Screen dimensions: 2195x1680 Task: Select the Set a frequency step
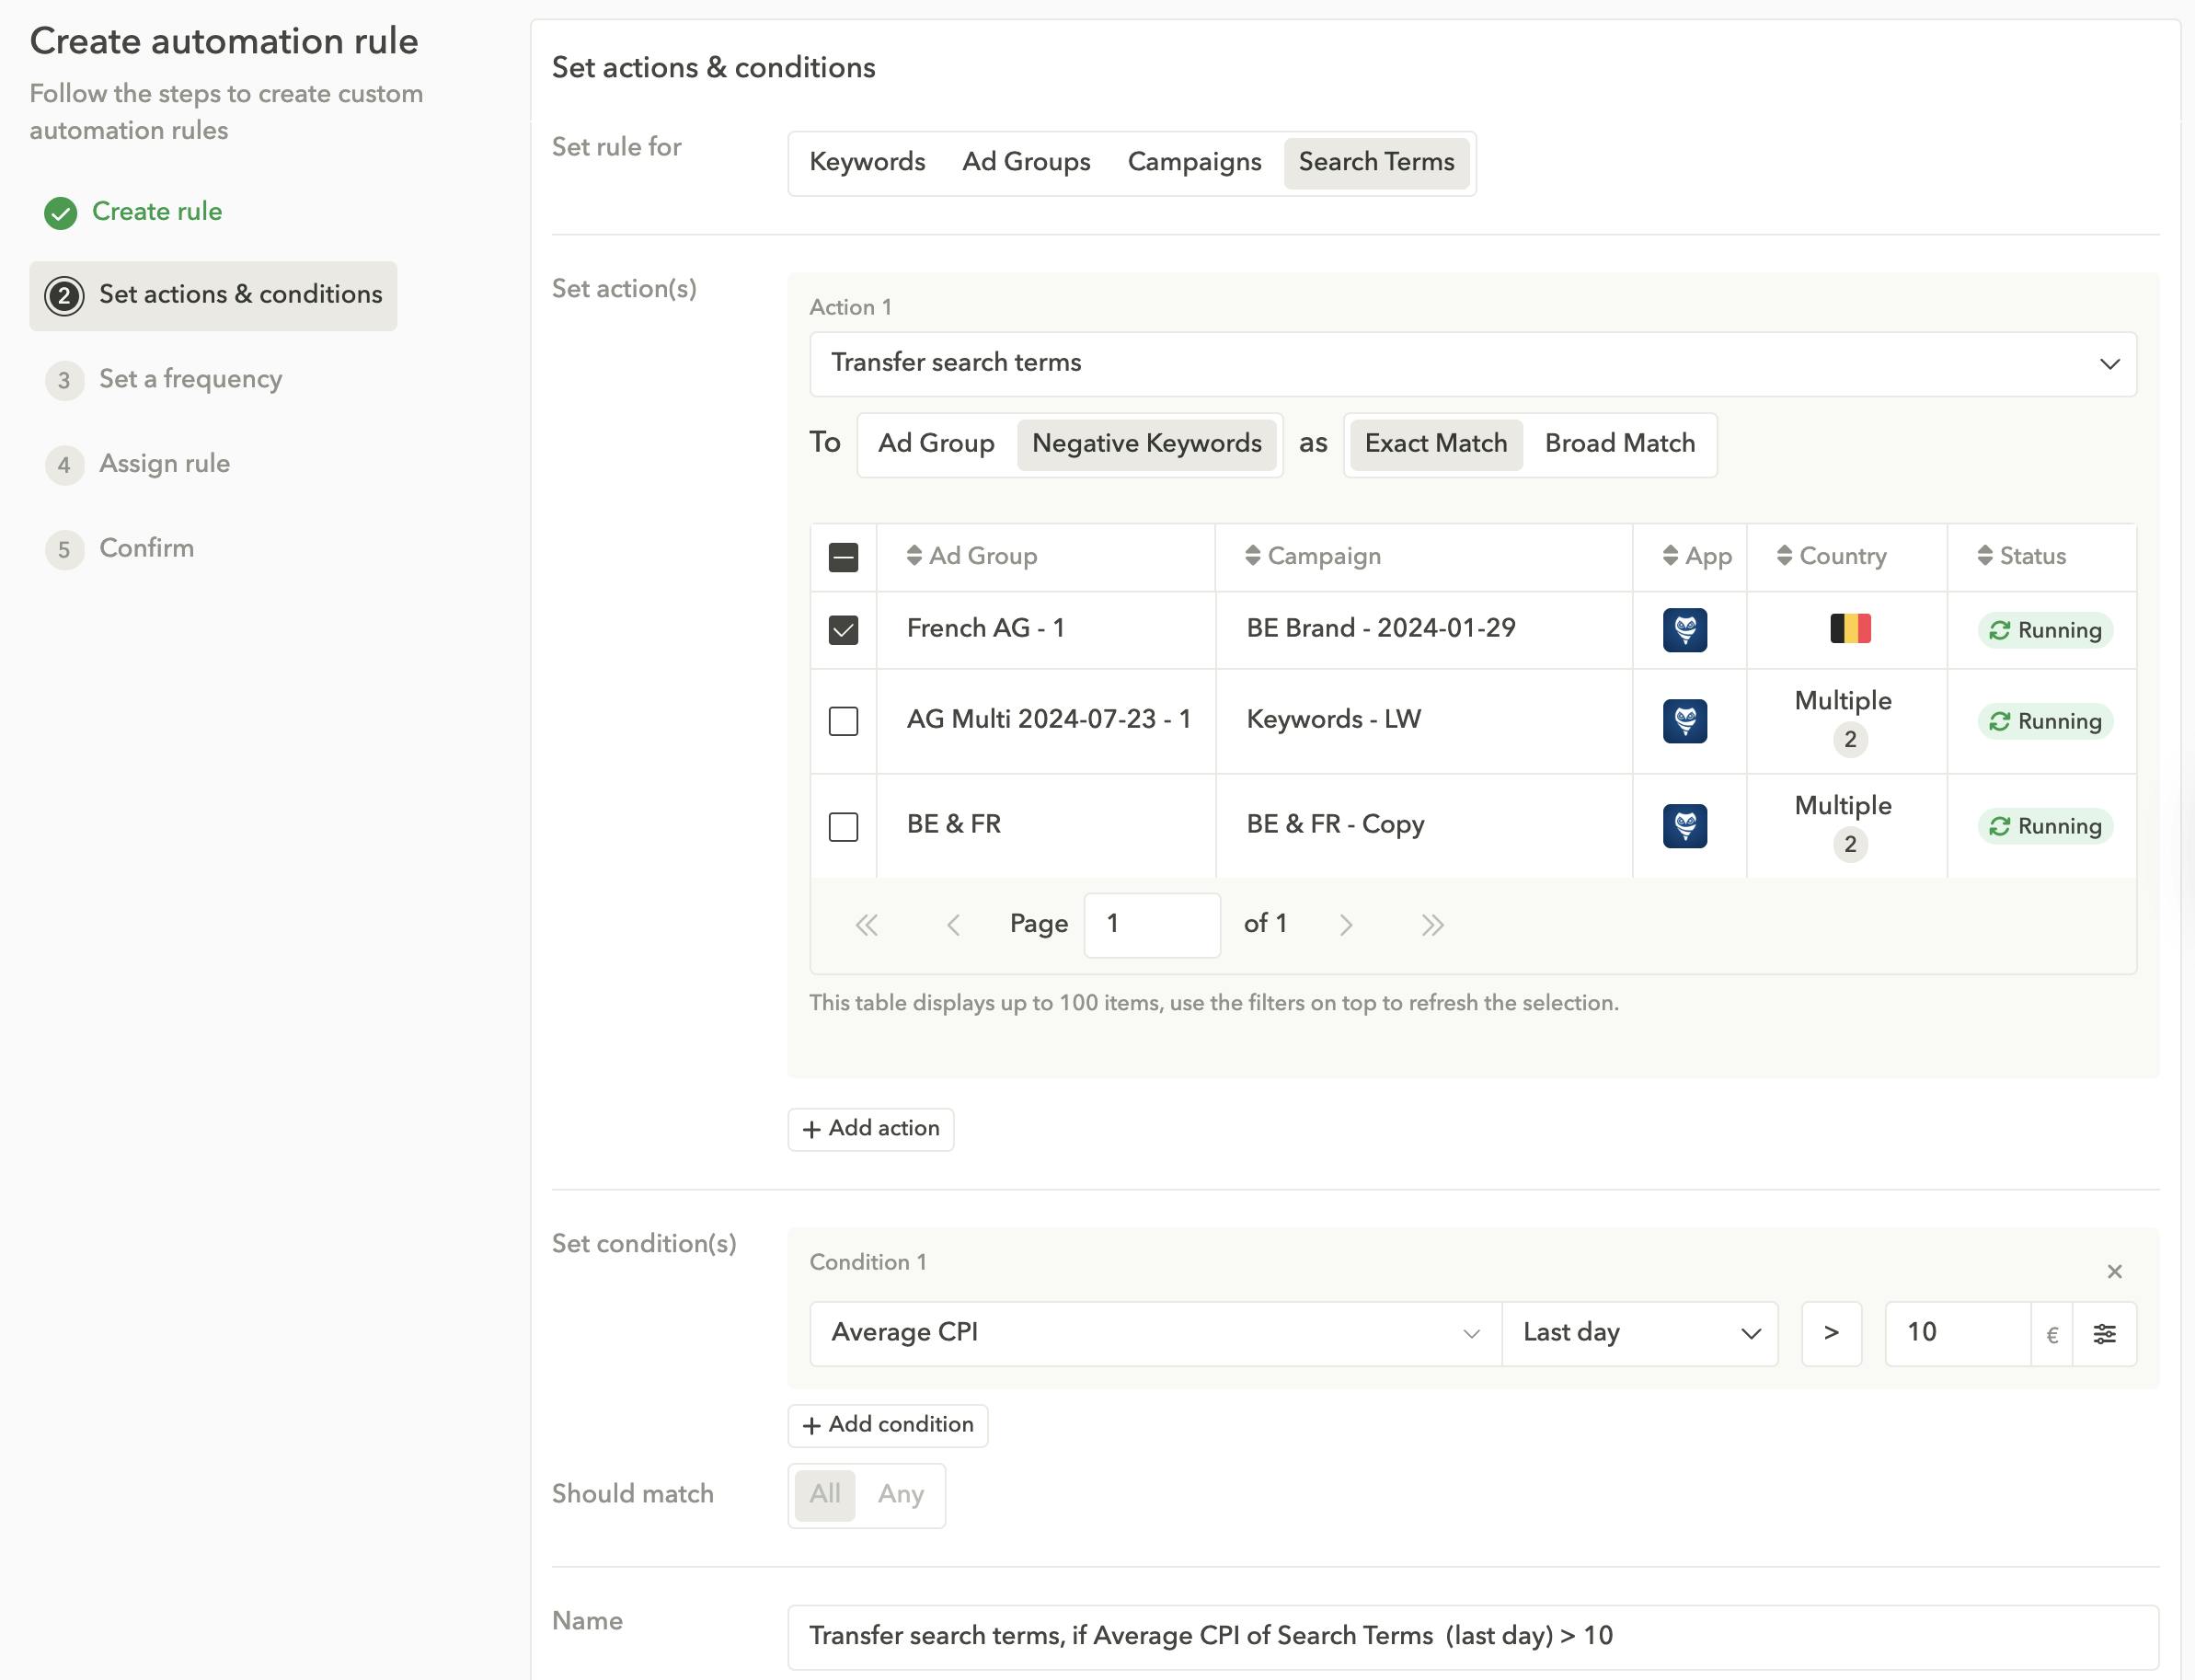coord(190,379)
